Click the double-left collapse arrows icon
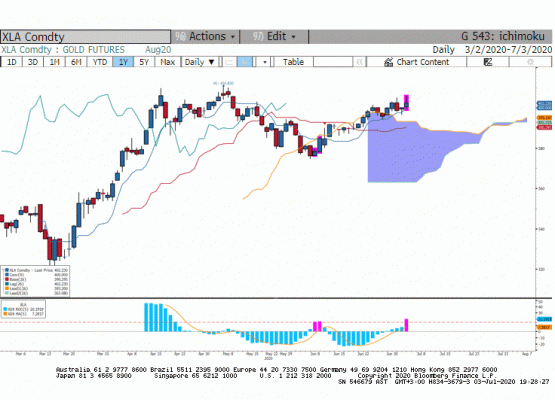 pyautogui.click(x=359, y=62)
